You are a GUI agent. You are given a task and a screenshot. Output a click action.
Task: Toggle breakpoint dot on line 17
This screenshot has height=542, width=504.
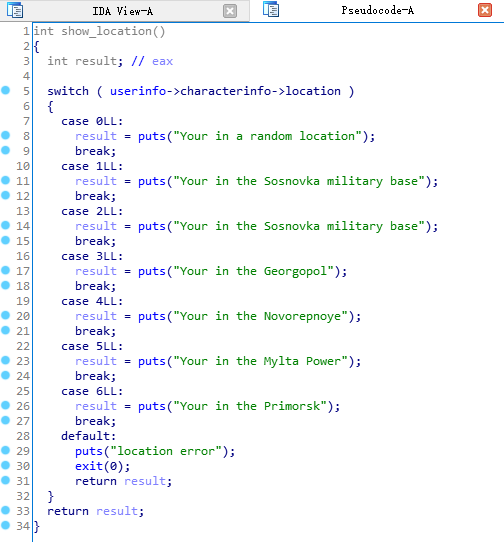[6, 270]
